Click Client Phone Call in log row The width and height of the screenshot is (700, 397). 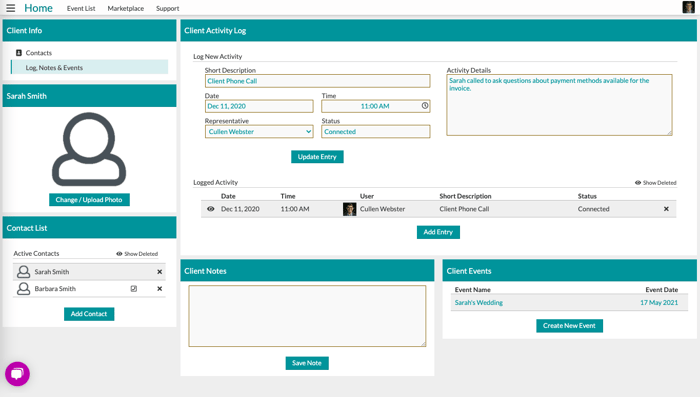tap(464, 209)
